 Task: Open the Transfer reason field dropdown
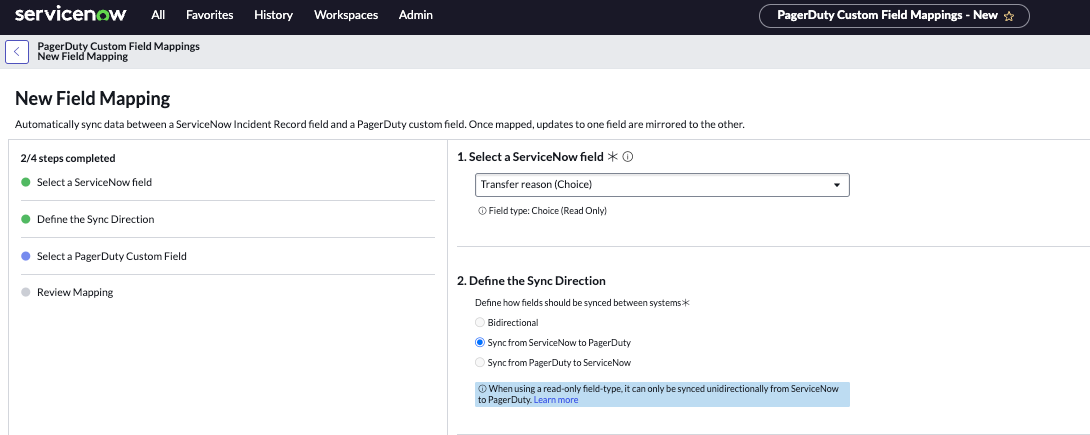[661, 185]
